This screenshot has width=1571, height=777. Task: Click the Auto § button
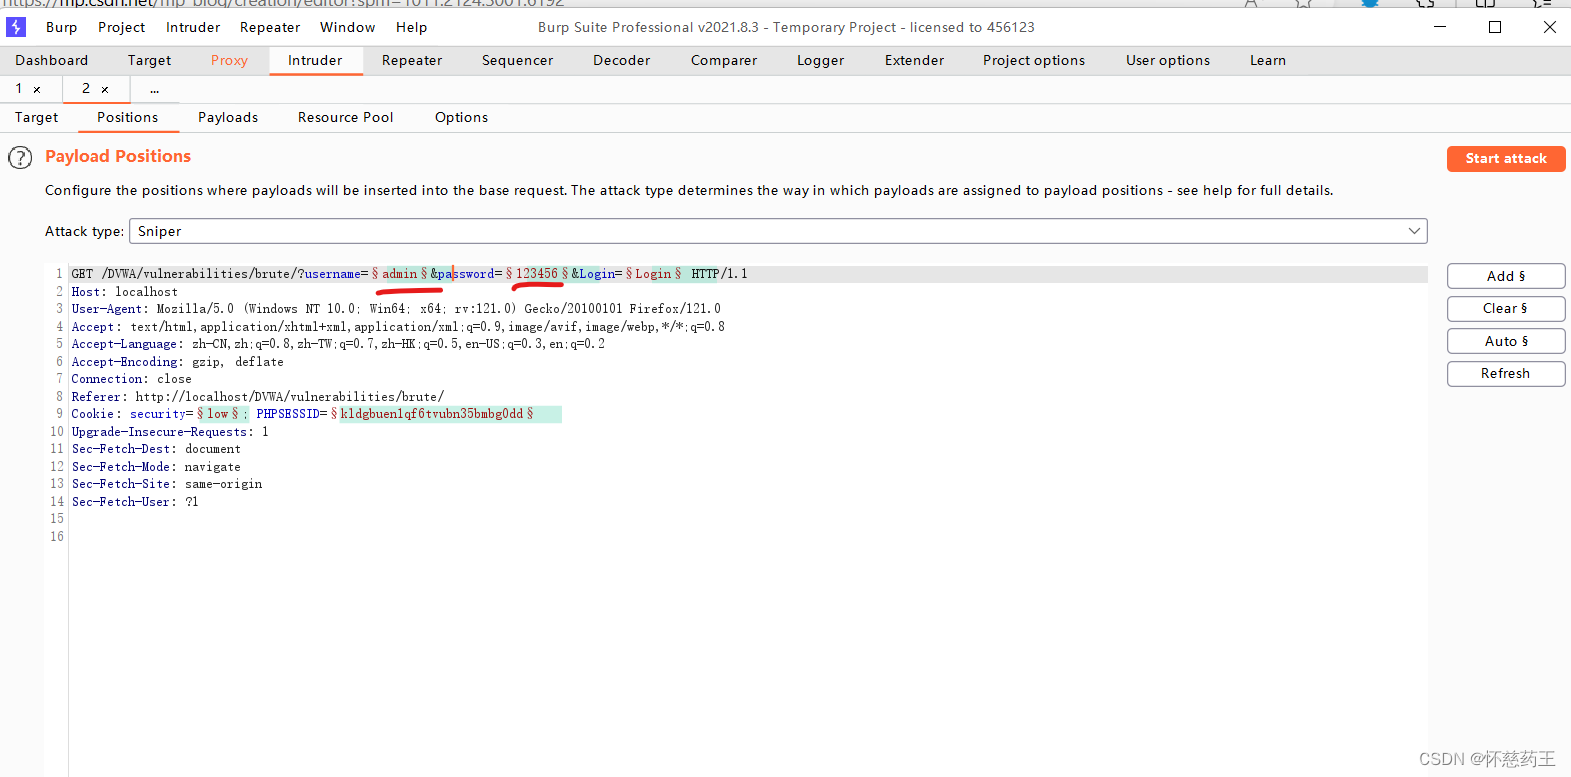[x=1506, y=341]
